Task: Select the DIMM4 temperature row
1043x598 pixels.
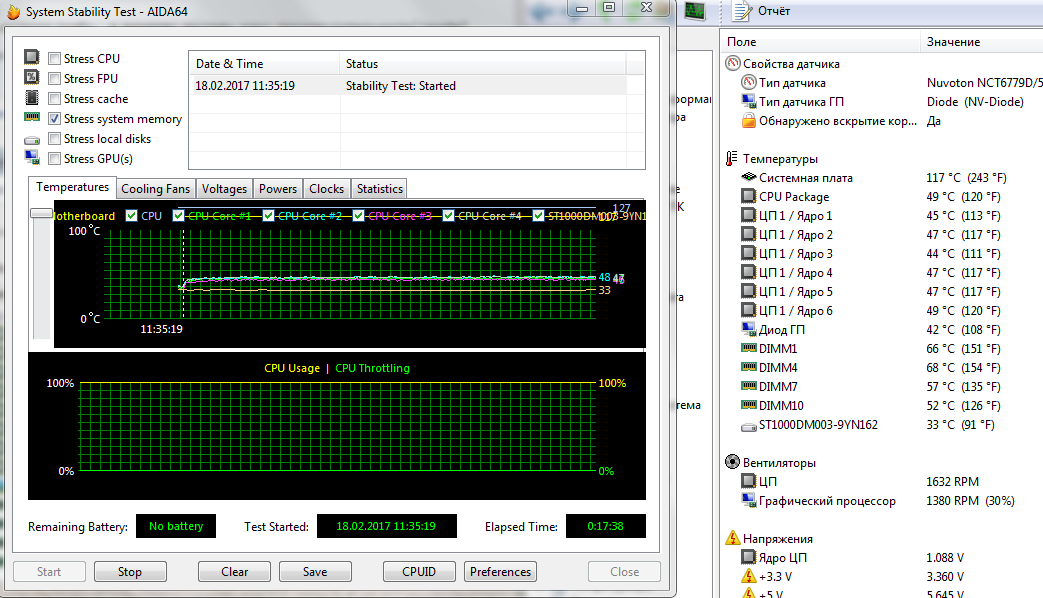Action: 881,367
